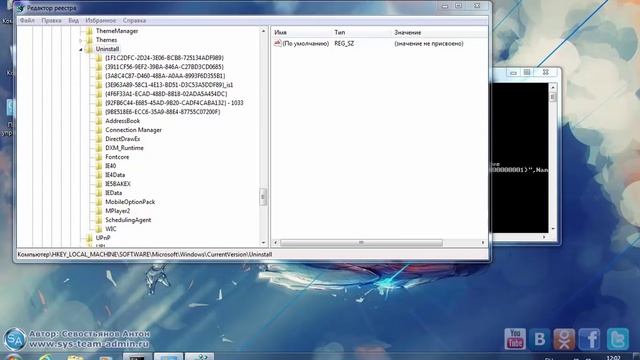Click the ThemeManager folder icon

[89, 31]
